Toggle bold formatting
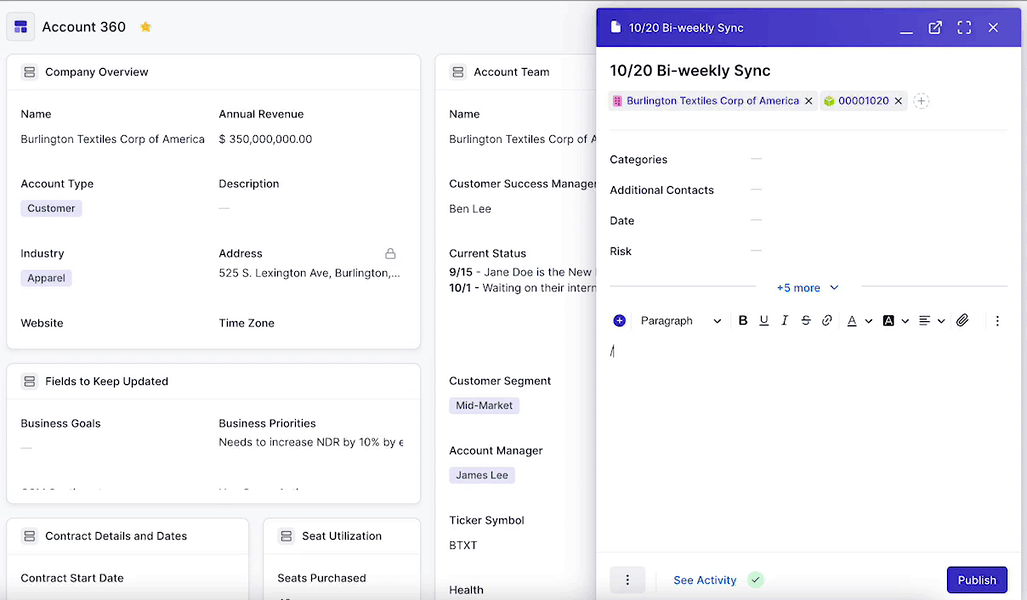This screenshot has height=600, width=1027. pos(743,320)
